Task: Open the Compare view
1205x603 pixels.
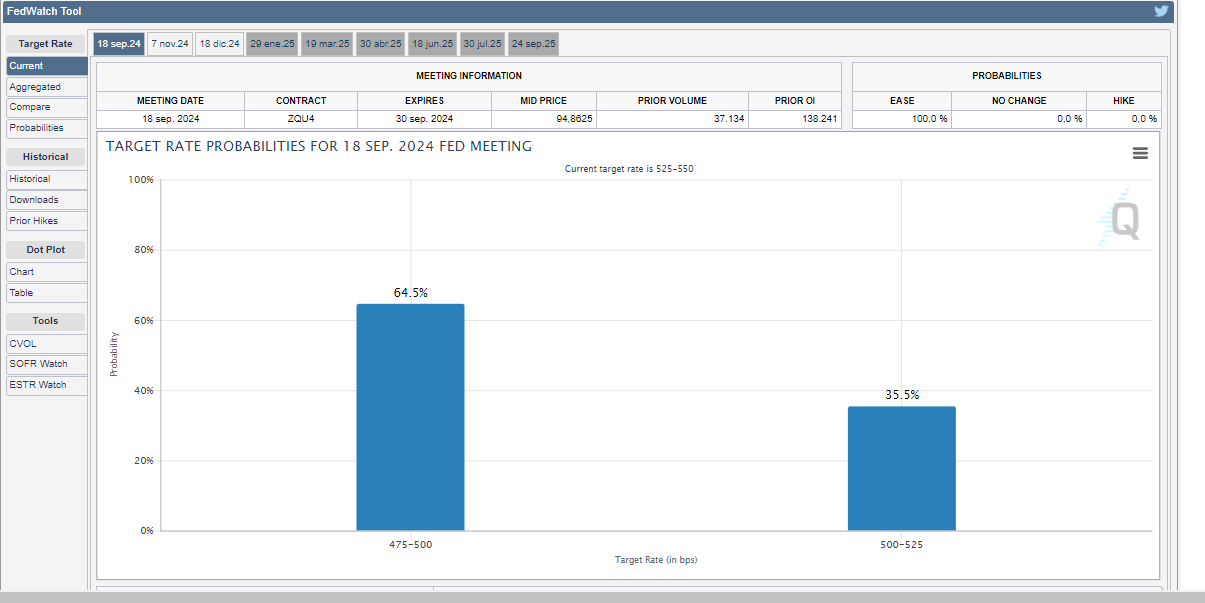Action: (x=47, y=107)
